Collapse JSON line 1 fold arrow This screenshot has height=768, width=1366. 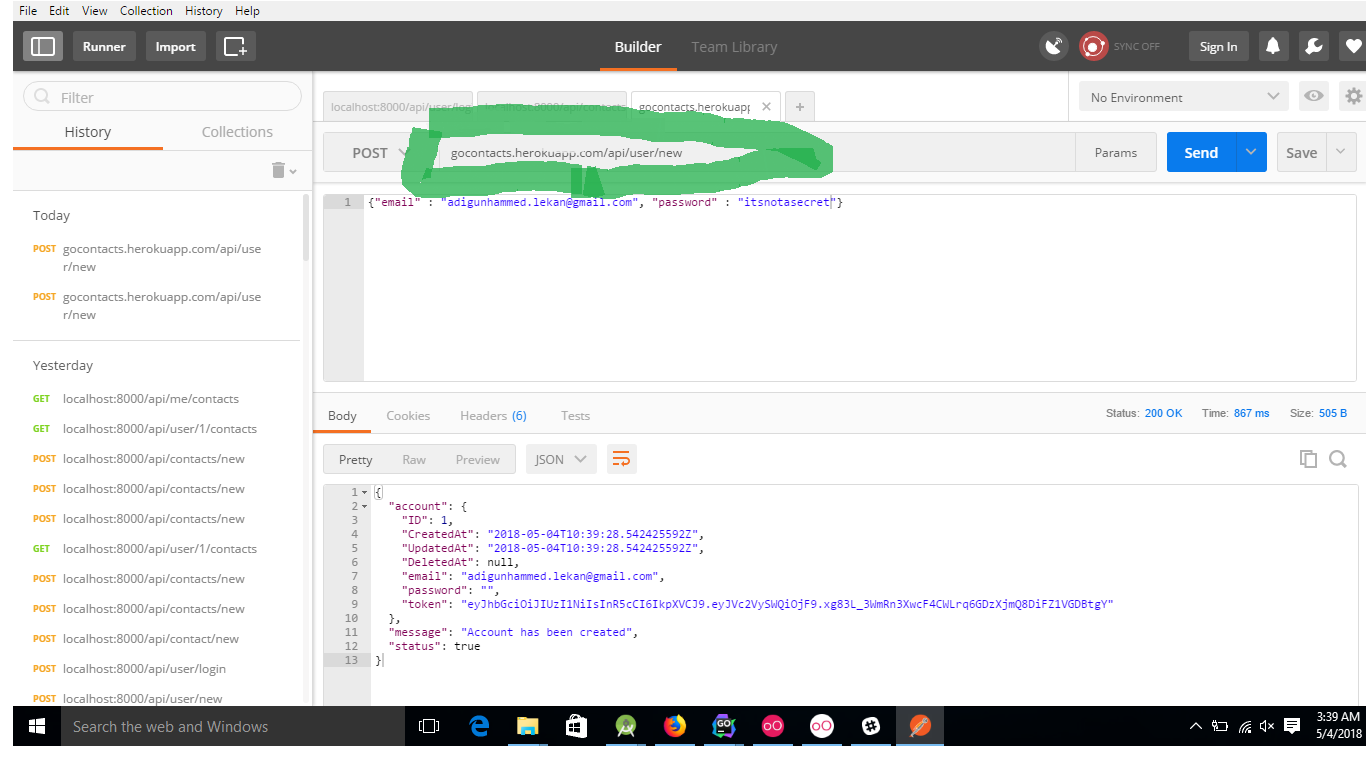coord(365,492)
